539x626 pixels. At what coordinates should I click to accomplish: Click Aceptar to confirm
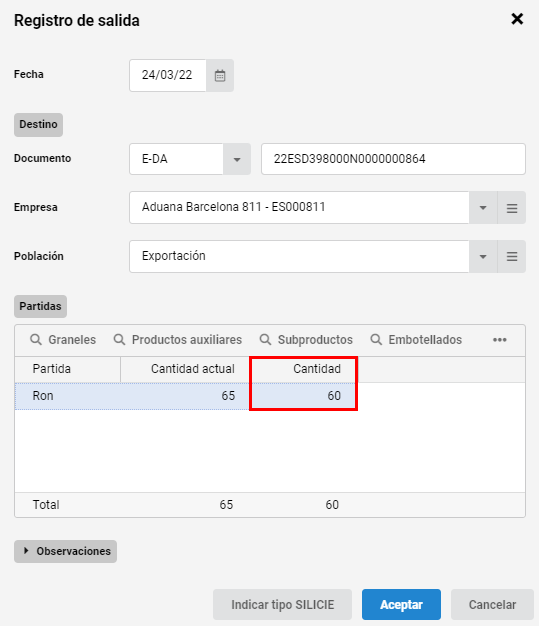[401, 604]
